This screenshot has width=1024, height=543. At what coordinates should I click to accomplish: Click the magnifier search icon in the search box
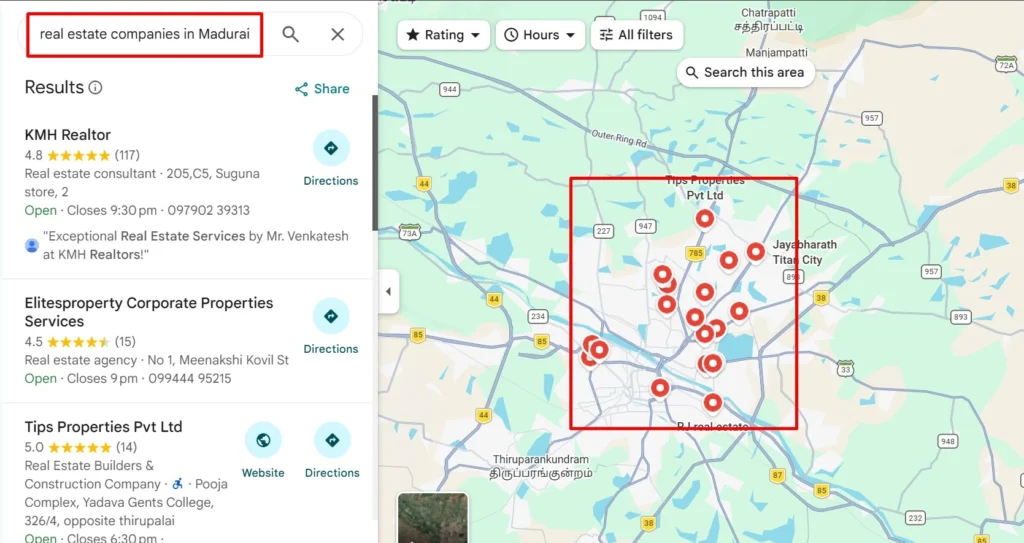coord(291,34)
